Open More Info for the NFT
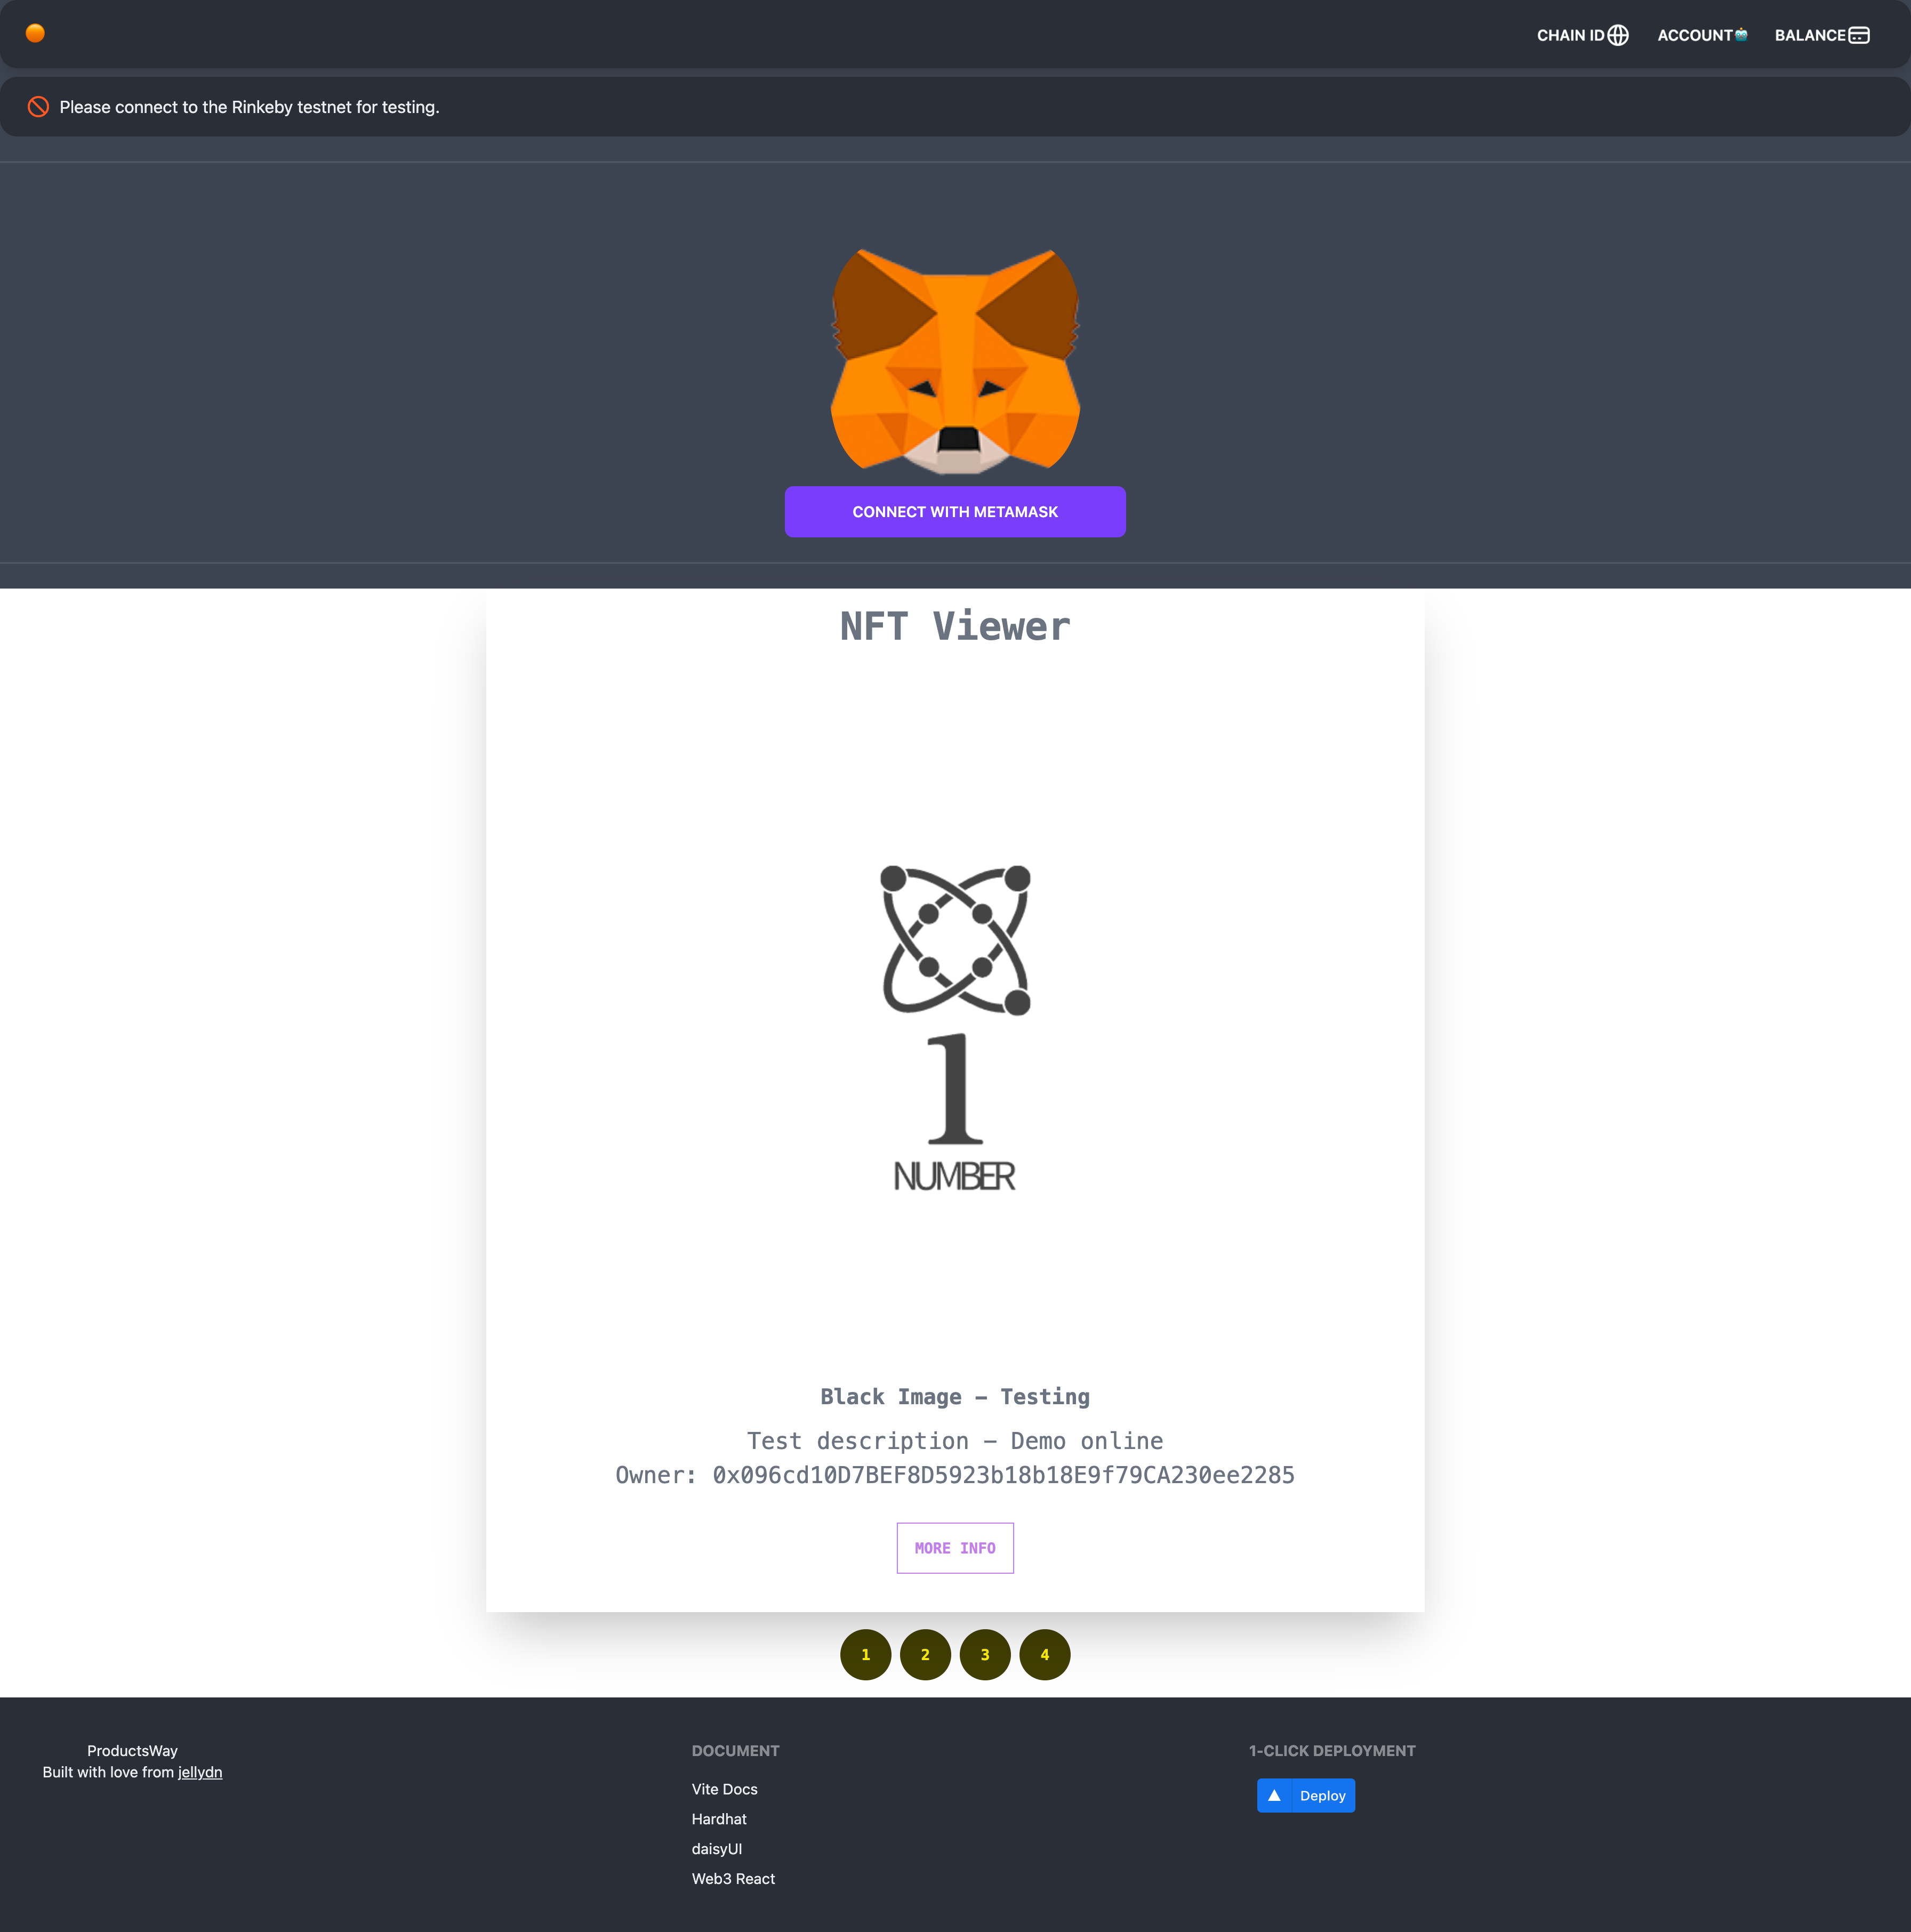The image size is (1911, 1932). pyautogui.click(x=955, y=1548)
